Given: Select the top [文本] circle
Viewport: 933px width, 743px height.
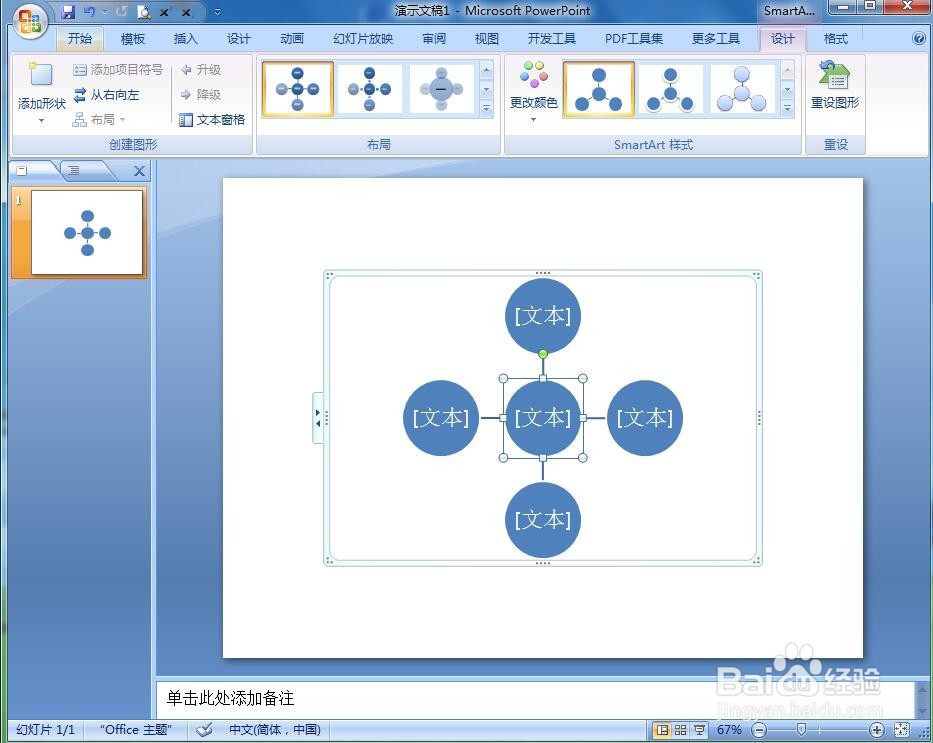Looking at the screenshot, I should (543, 316).
